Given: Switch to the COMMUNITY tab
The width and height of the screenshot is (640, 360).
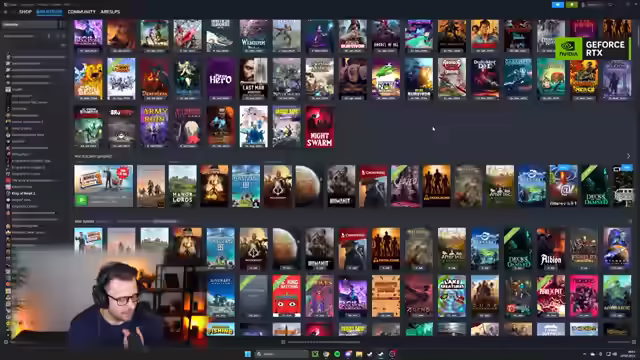Looking at the screenshot, I should [x=82, y=12].
